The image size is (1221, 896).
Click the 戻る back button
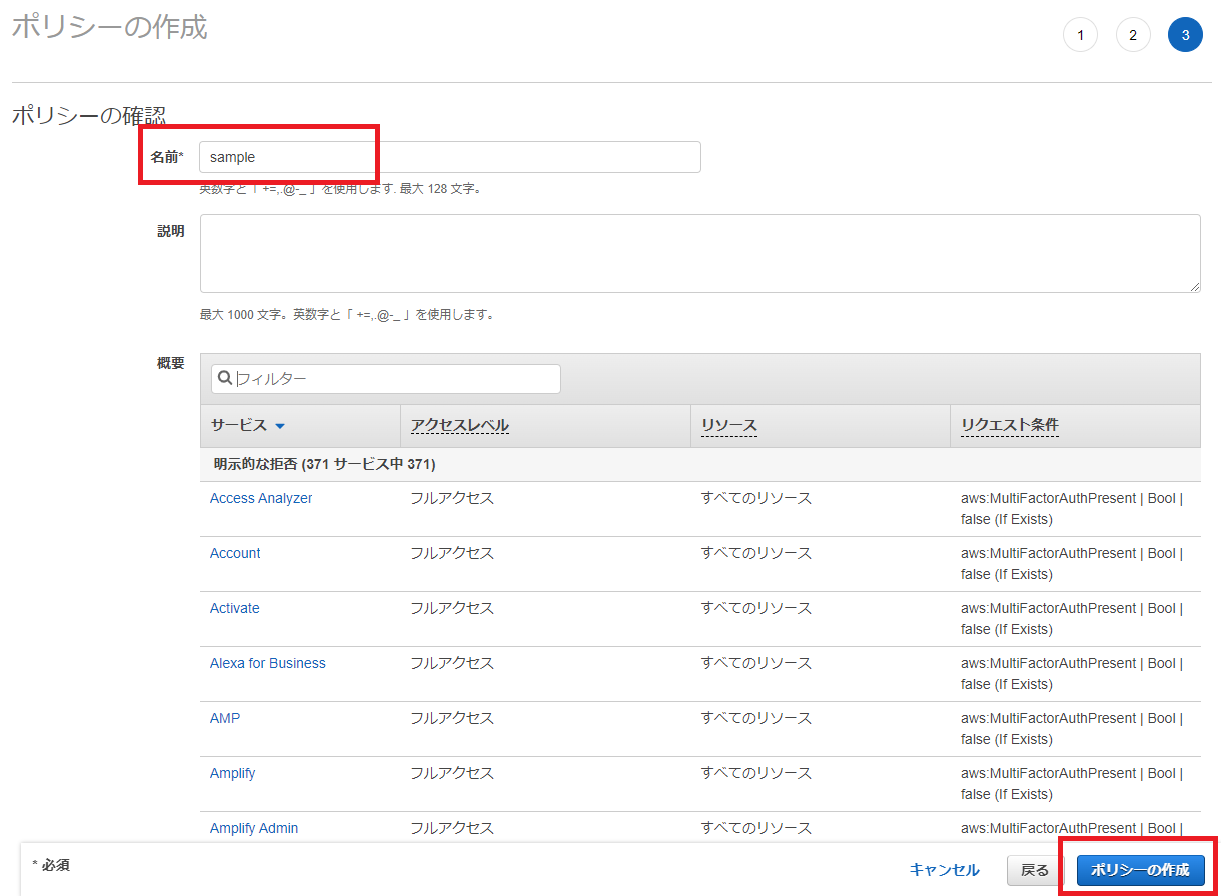tap(1034, 870)
